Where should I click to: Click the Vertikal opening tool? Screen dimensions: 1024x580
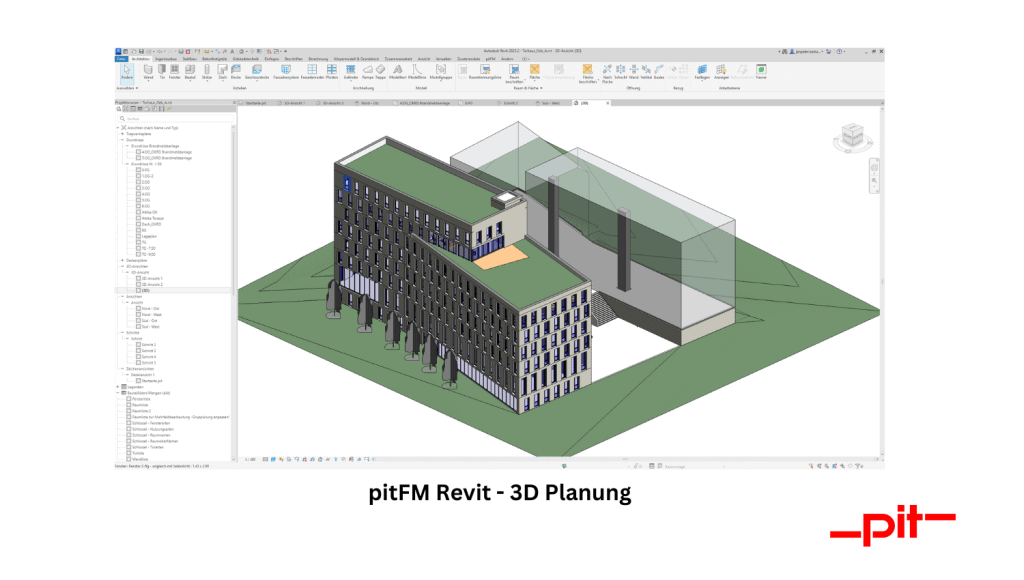click(646, 72)
